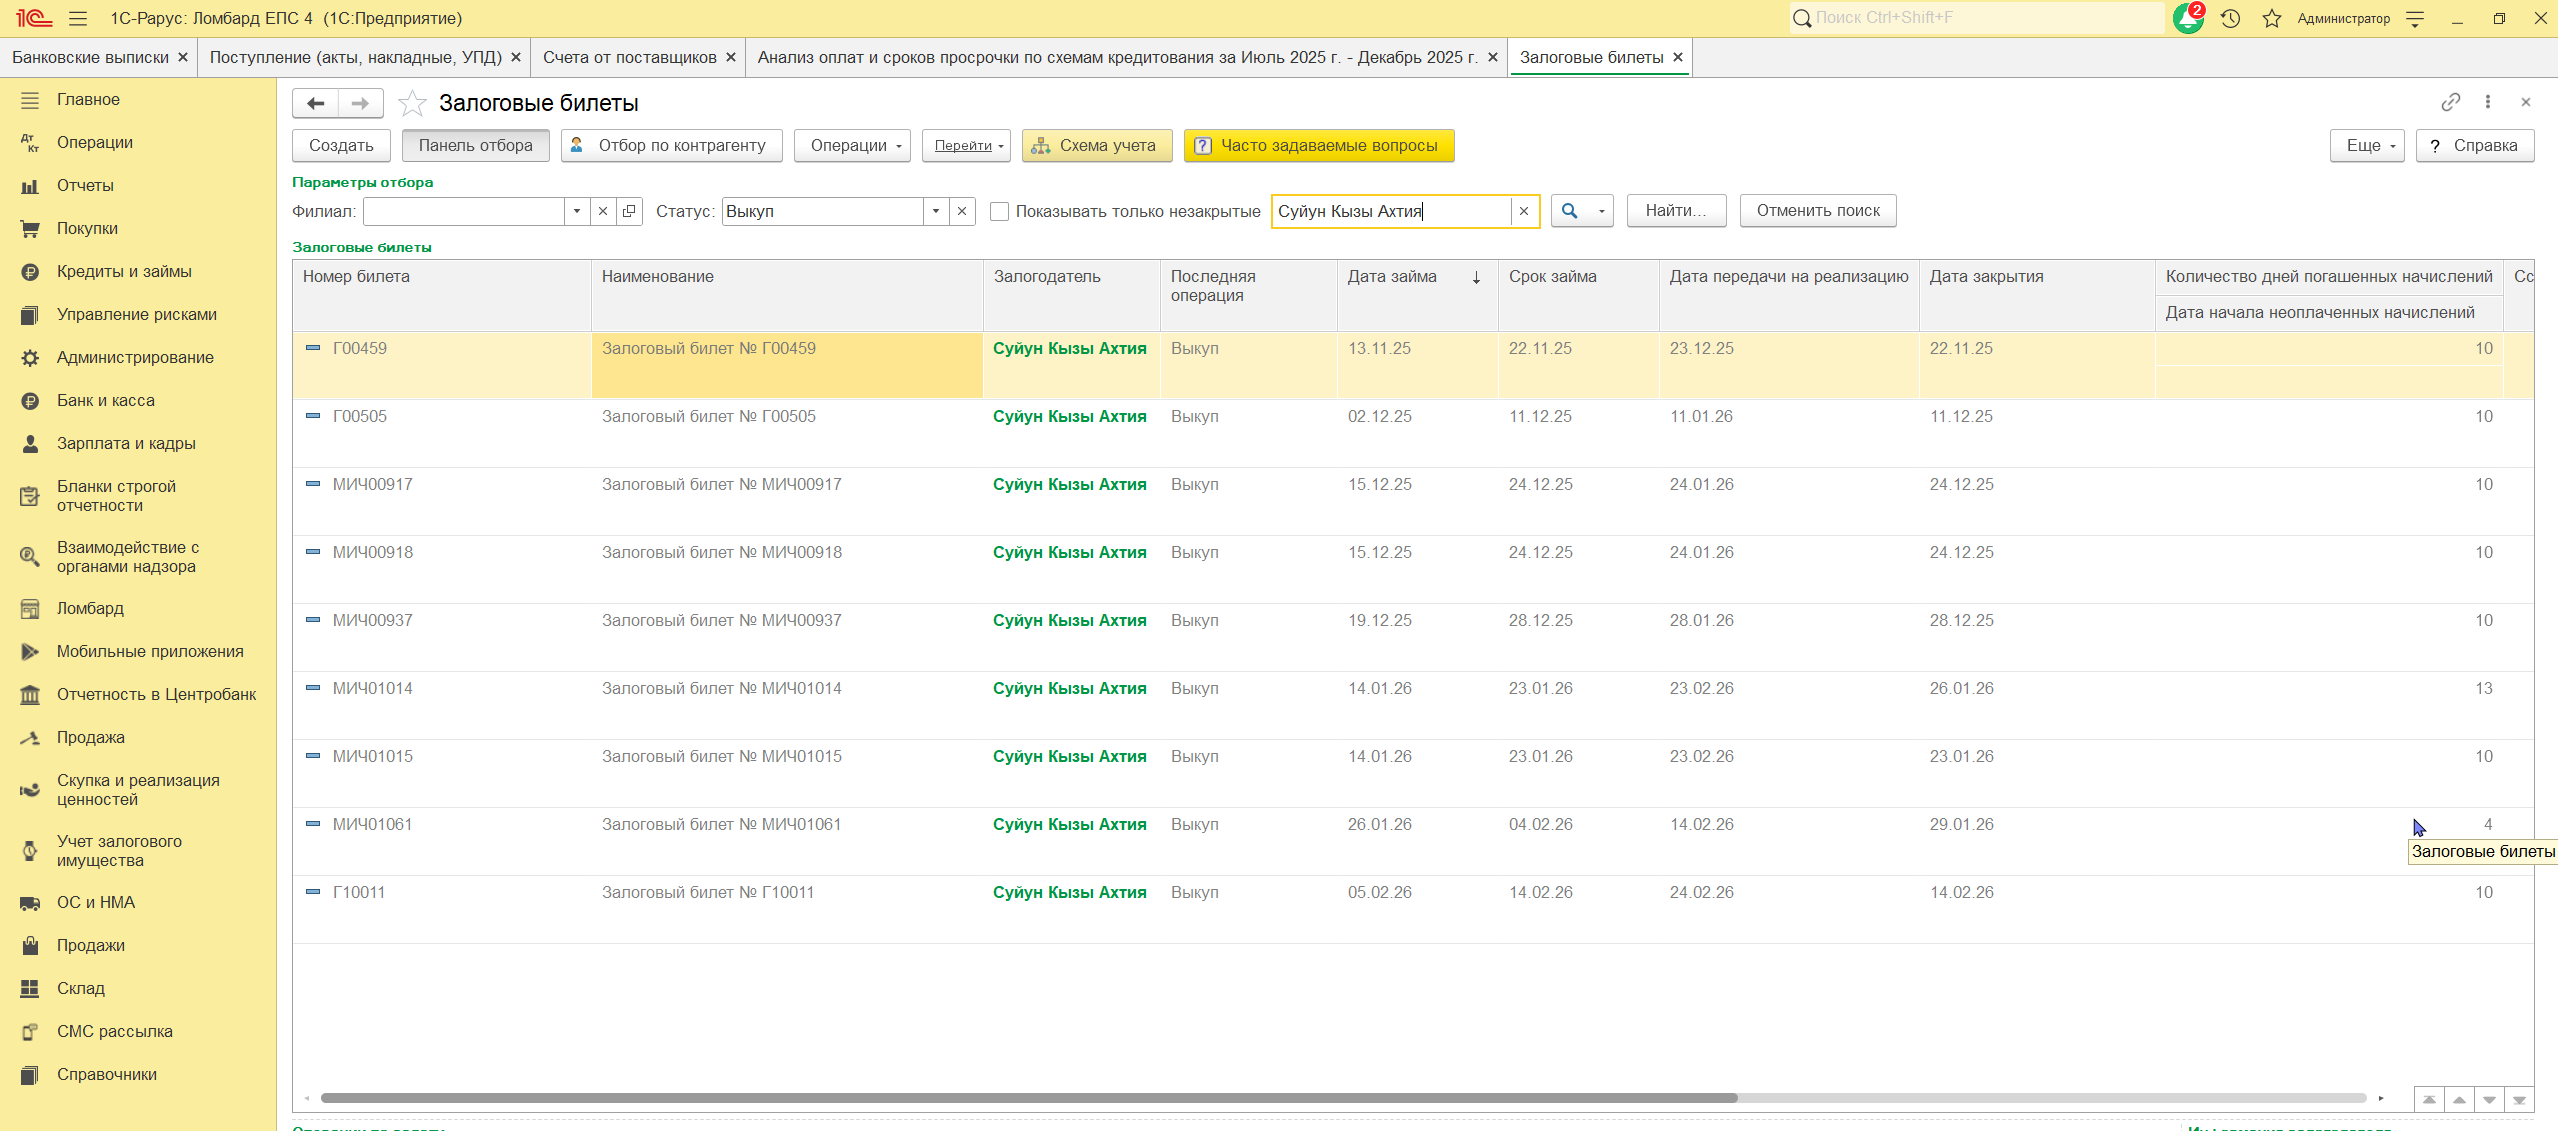
Task: Enable Показывать только незакрытые checkbox
Action: pos(999,211)
